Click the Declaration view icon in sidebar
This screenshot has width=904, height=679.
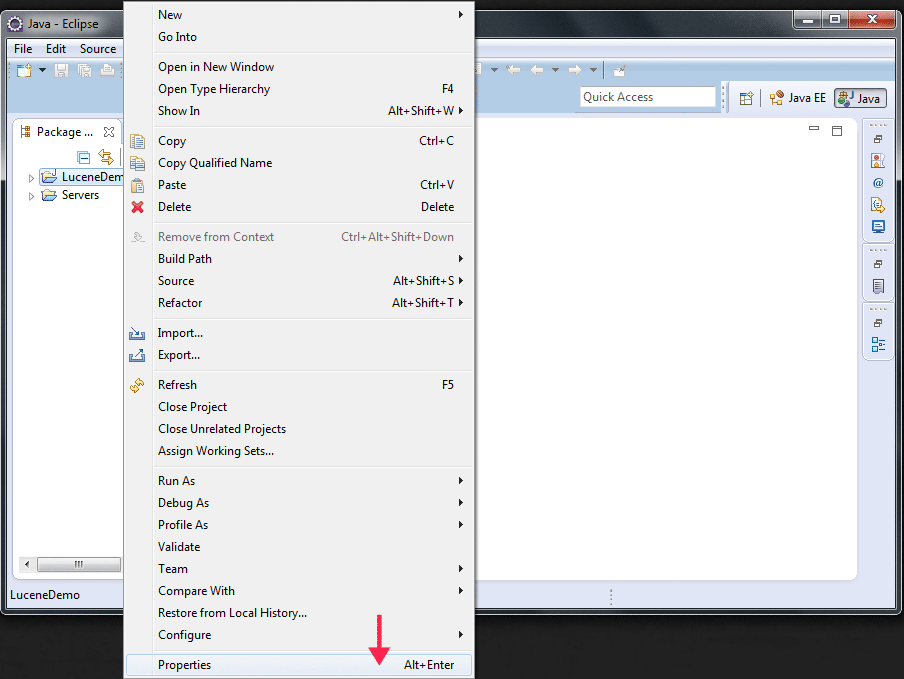878,205
